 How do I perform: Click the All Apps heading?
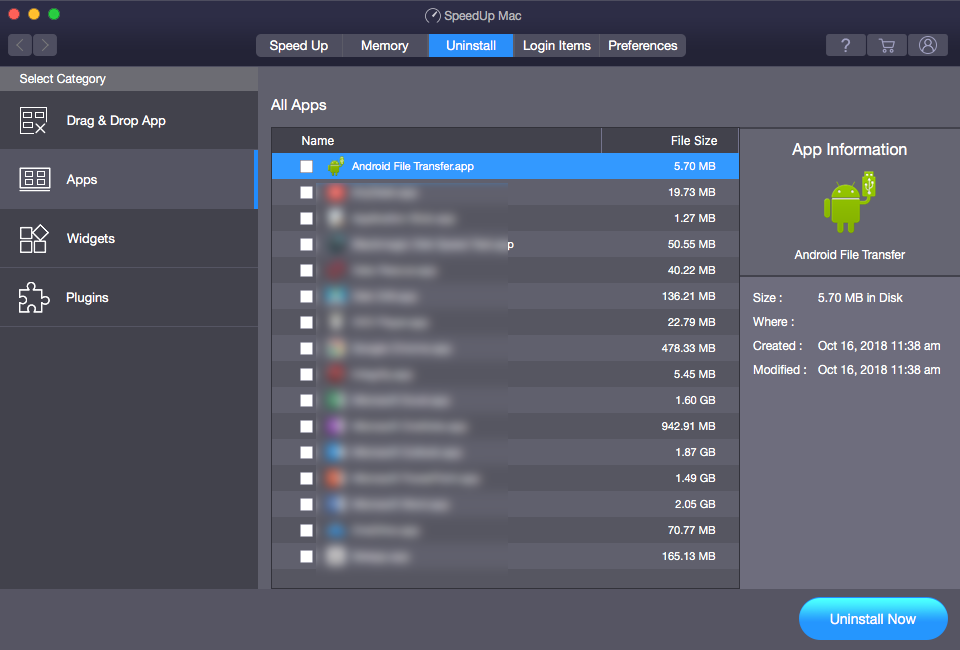pyautogui.click(x=298, y=105)
